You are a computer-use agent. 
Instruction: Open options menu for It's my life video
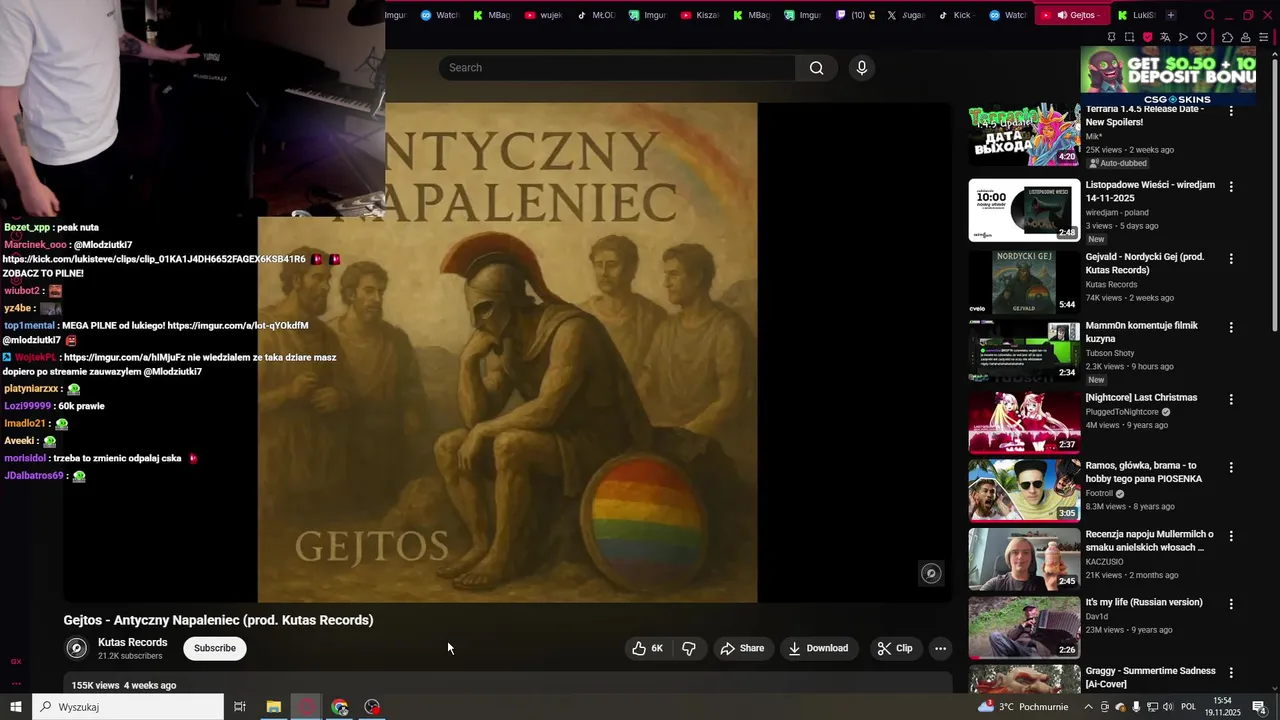click(x=1231, y=605)
